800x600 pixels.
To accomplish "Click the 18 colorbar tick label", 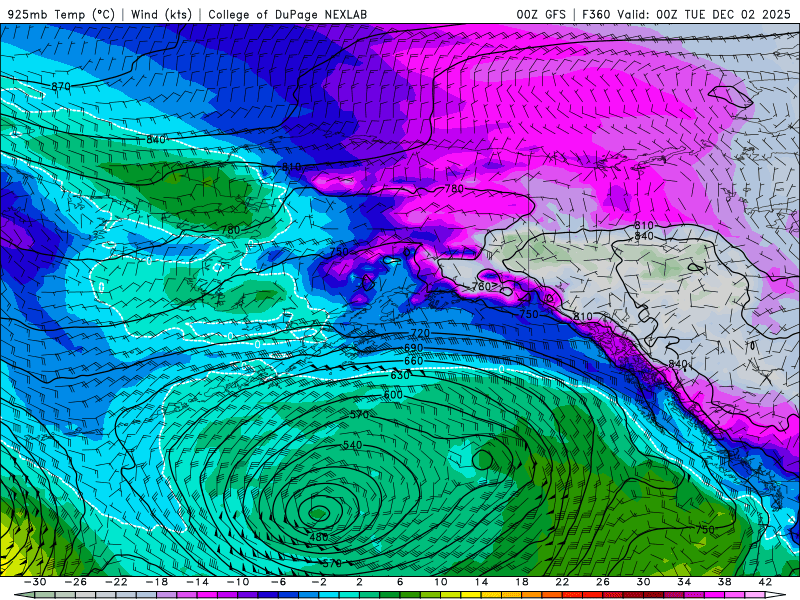I will (521, 582).
